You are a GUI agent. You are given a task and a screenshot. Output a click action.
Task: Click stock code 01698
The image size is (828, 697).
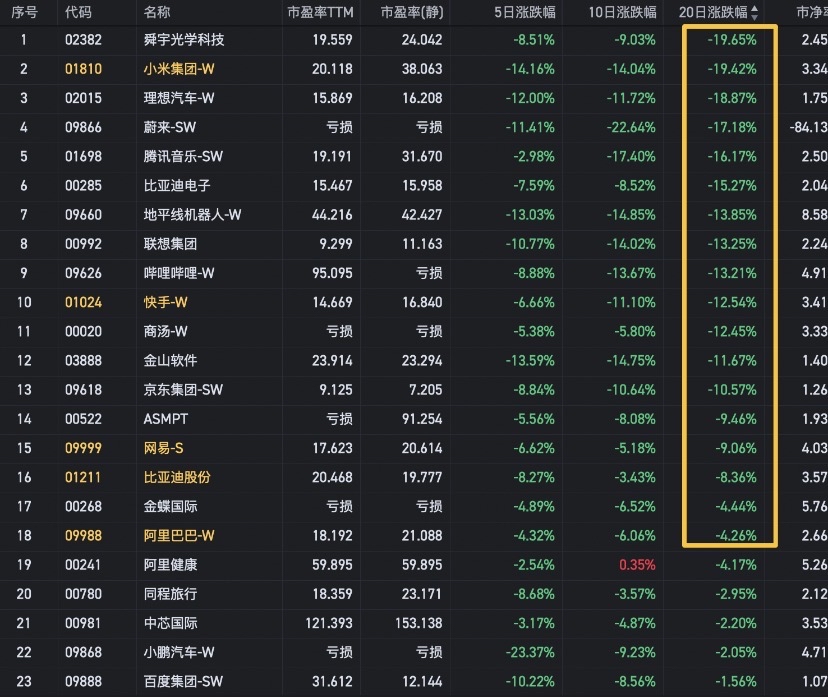83,156
